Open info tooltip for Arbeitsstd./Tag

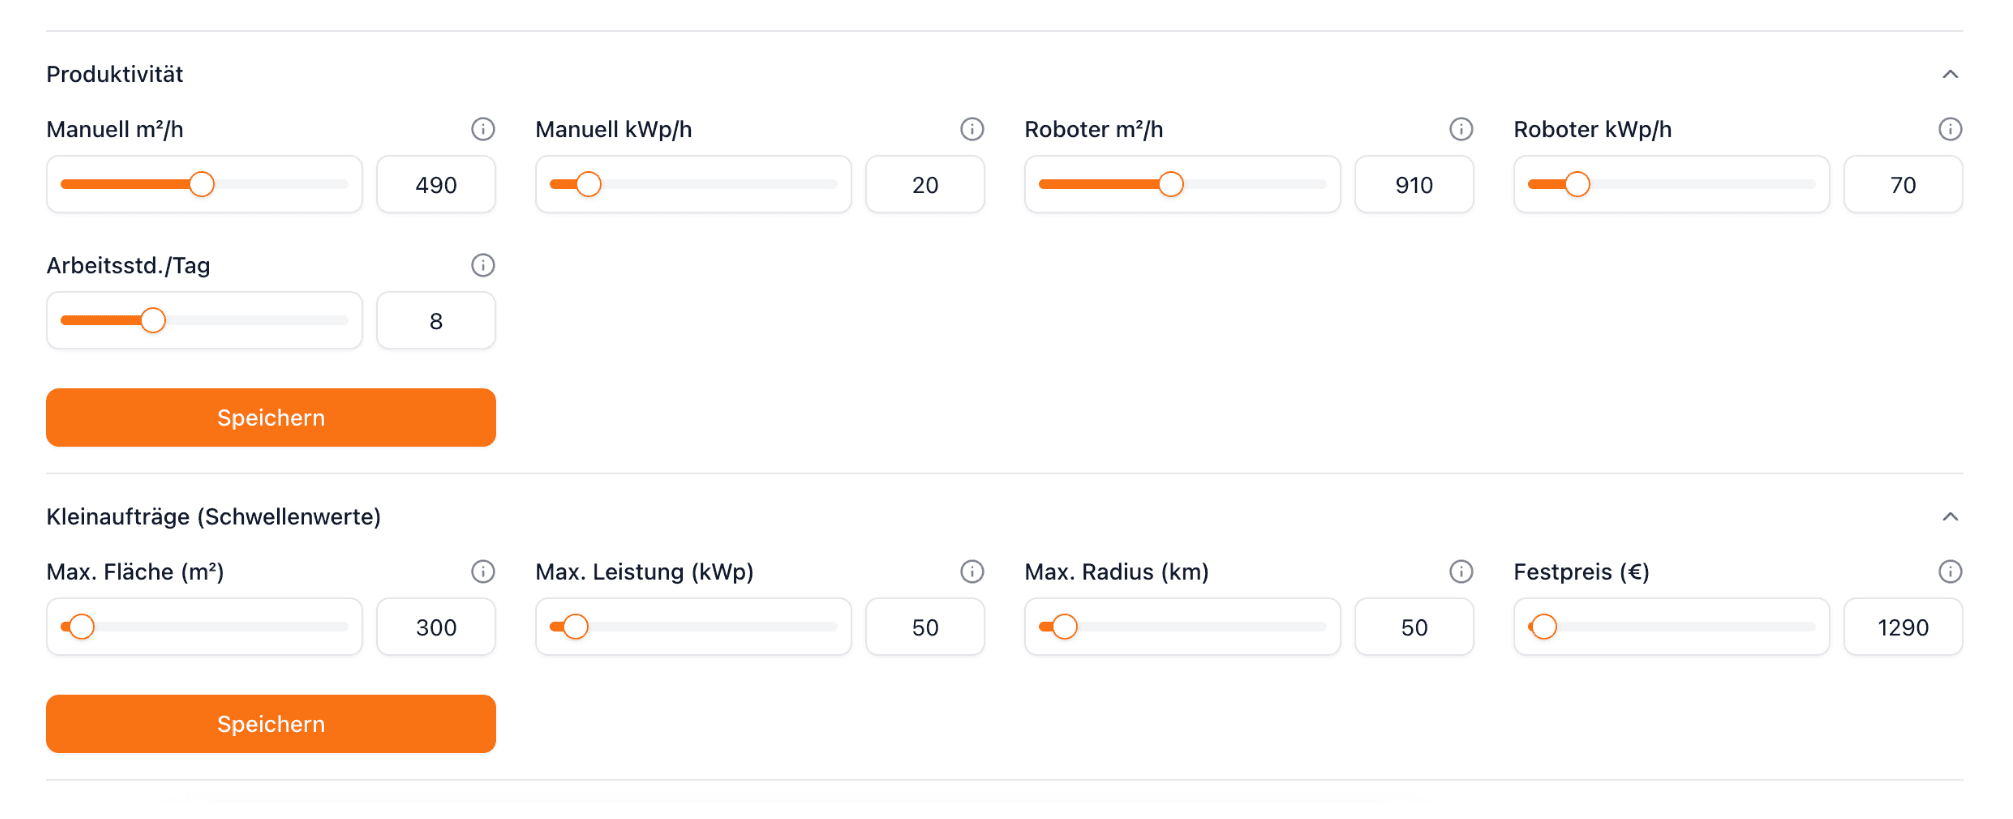point(483,265)
